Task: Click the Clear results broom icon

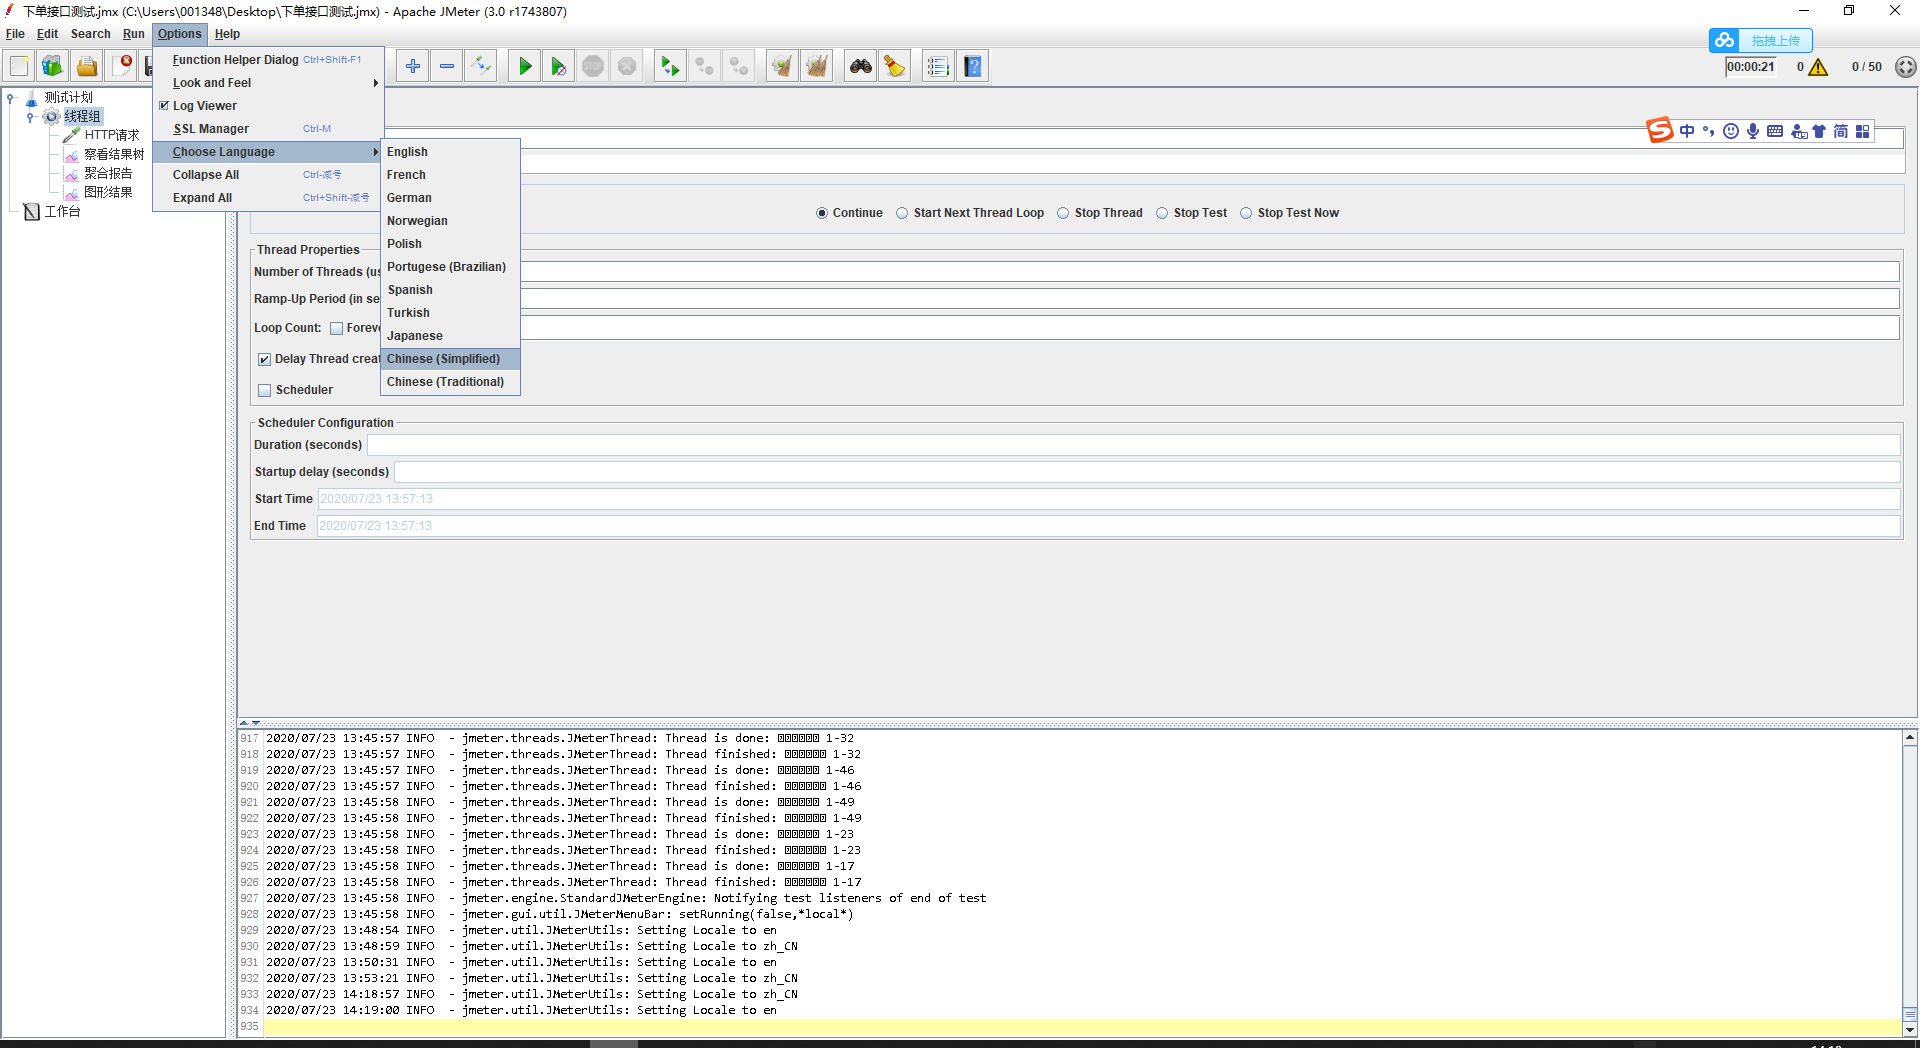Action: (782, 66)
